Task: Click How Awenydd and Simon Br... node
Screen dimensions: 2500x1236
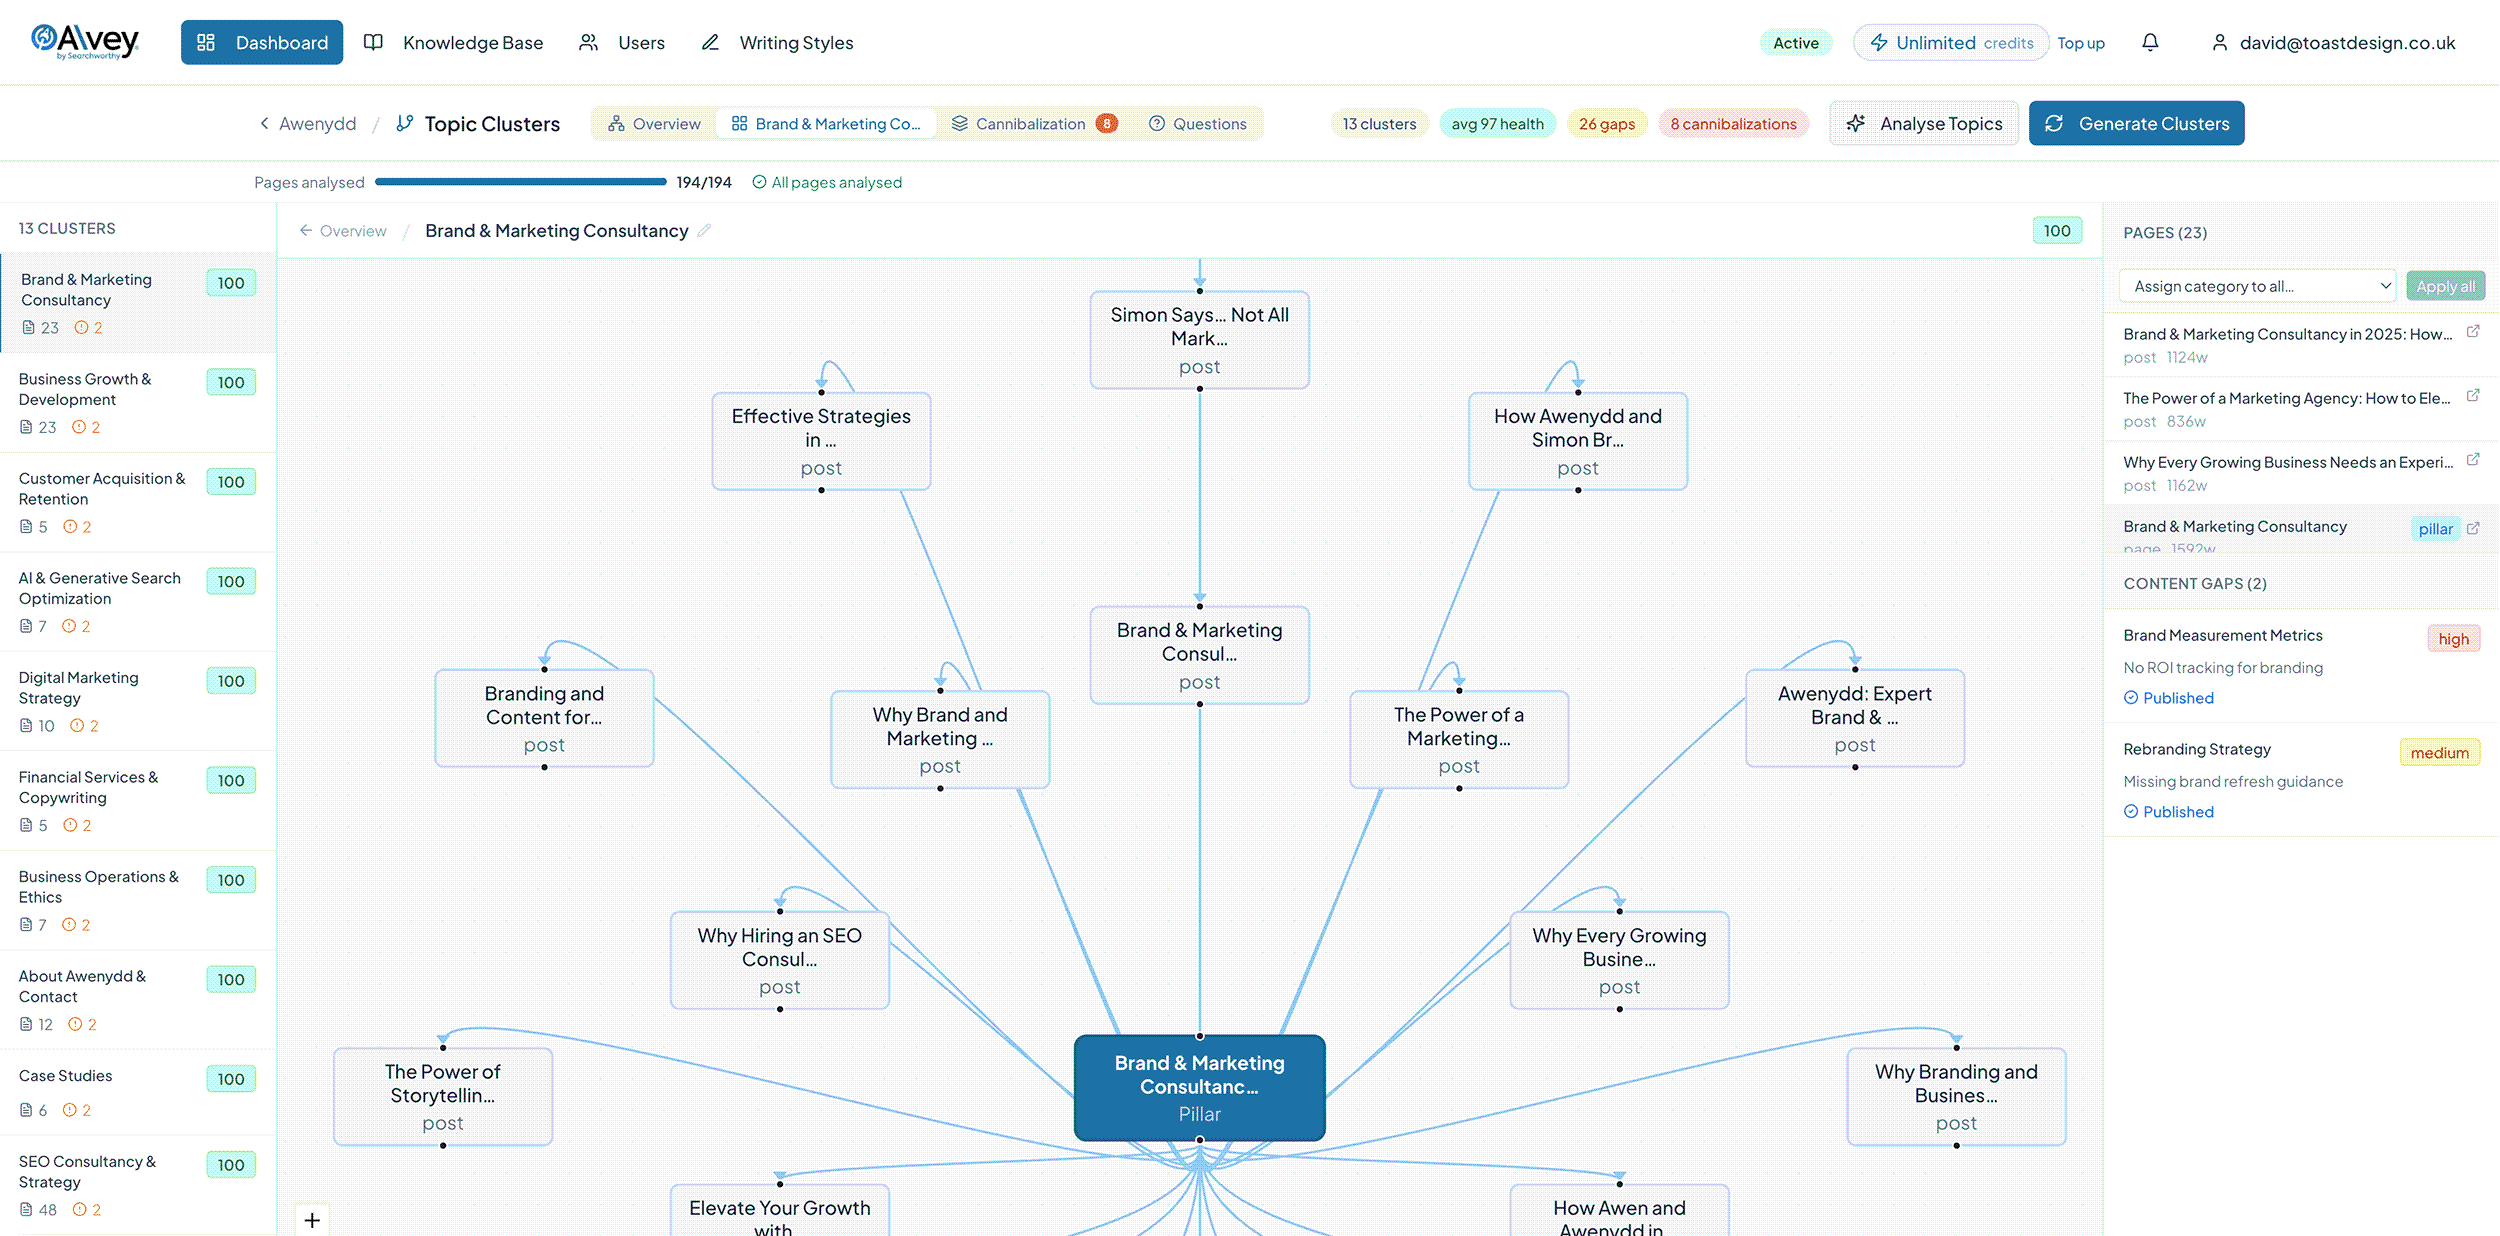Action: coord(1578,441)
